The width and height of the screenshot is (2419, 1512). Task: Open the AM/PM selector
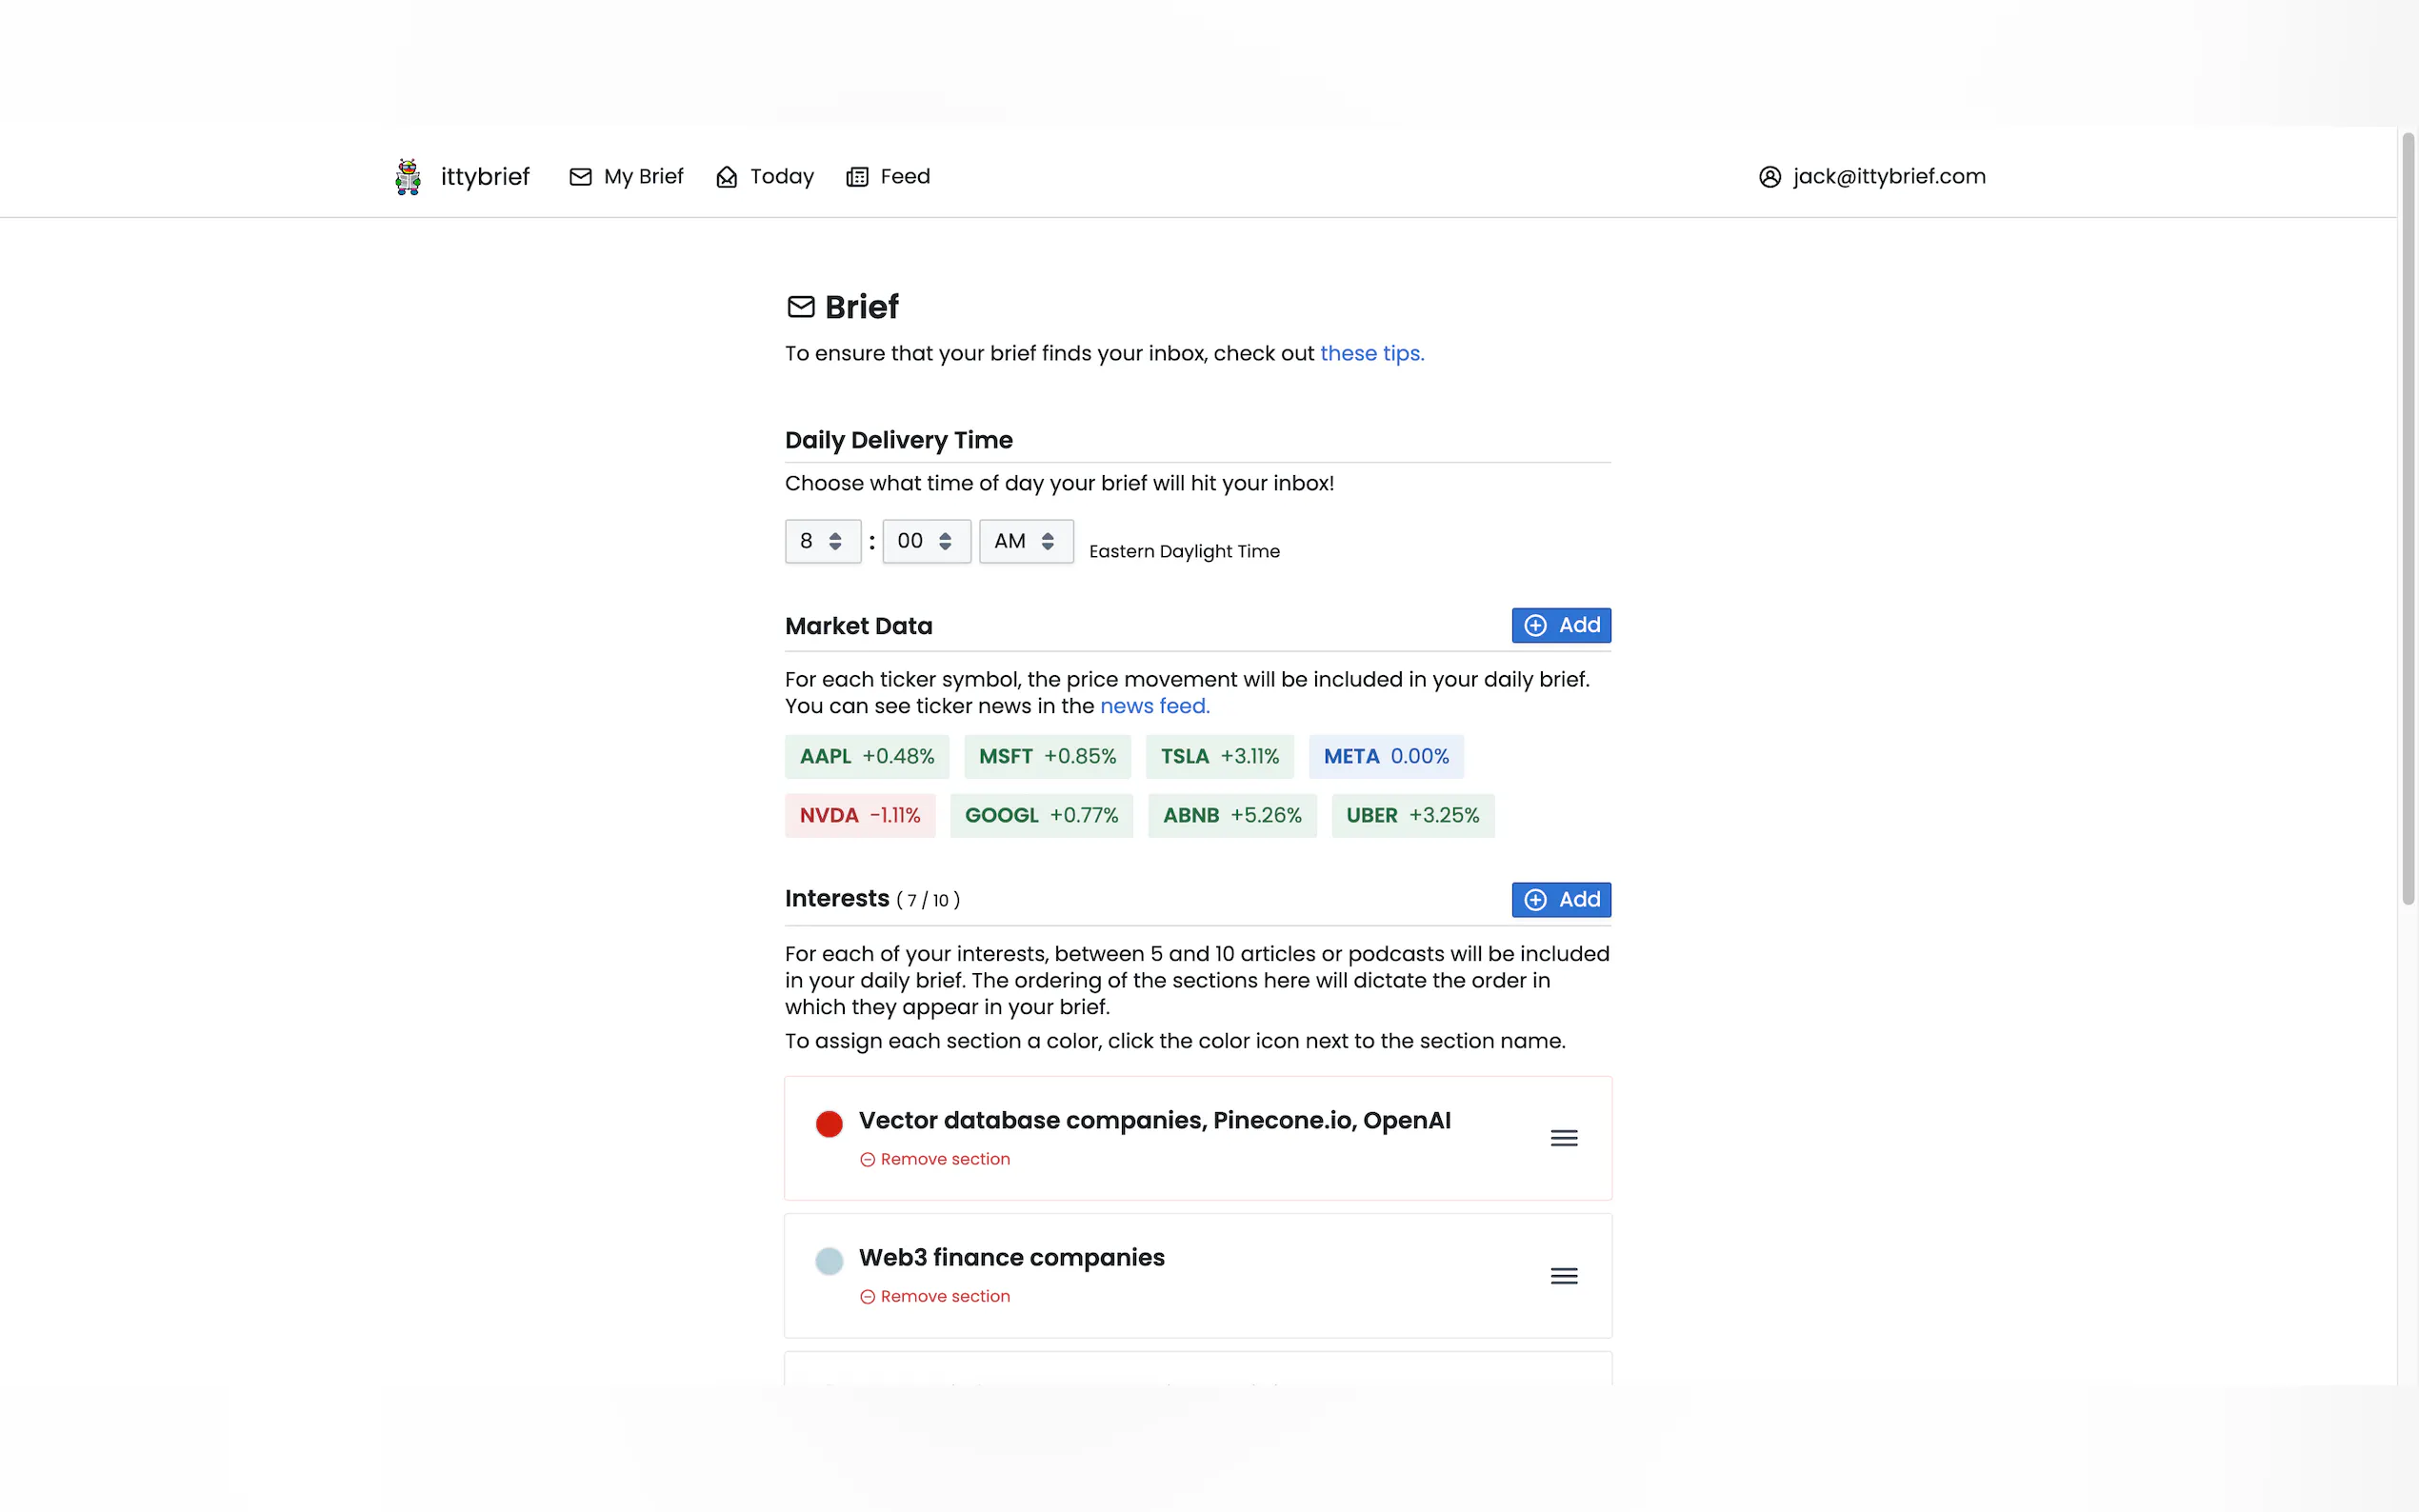[x=1025, y=541]
